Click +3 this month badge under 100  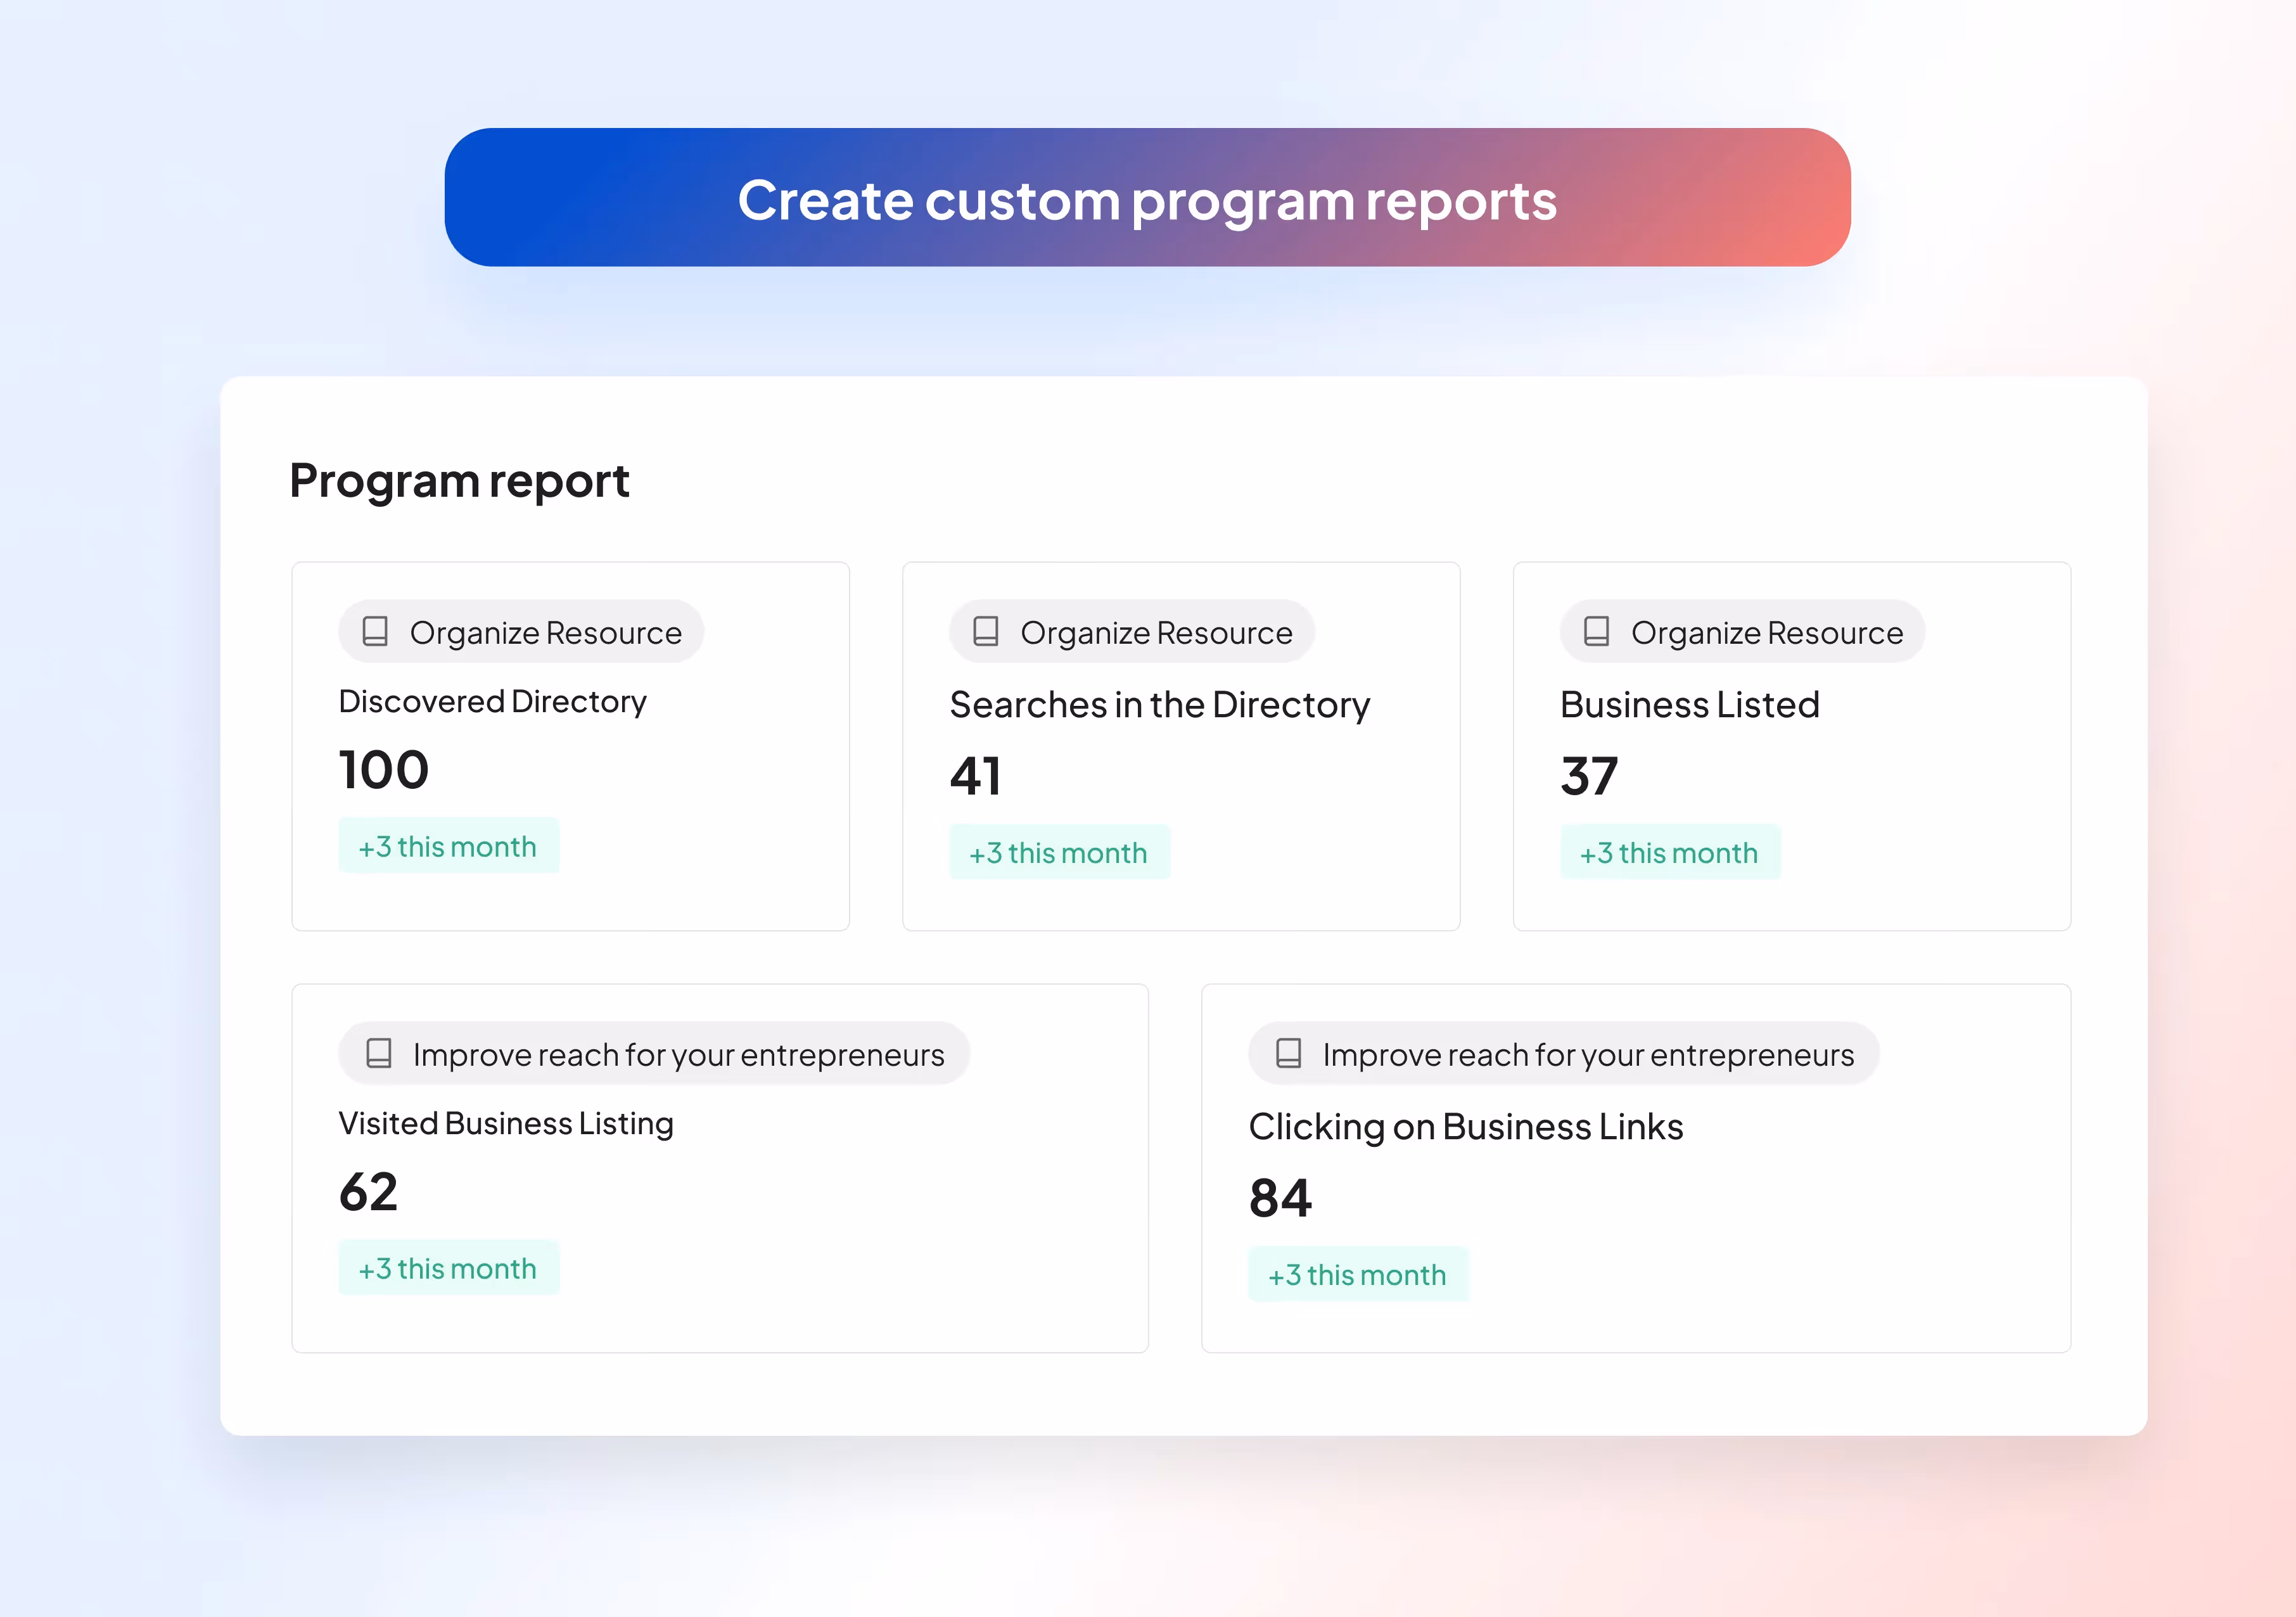448,846
